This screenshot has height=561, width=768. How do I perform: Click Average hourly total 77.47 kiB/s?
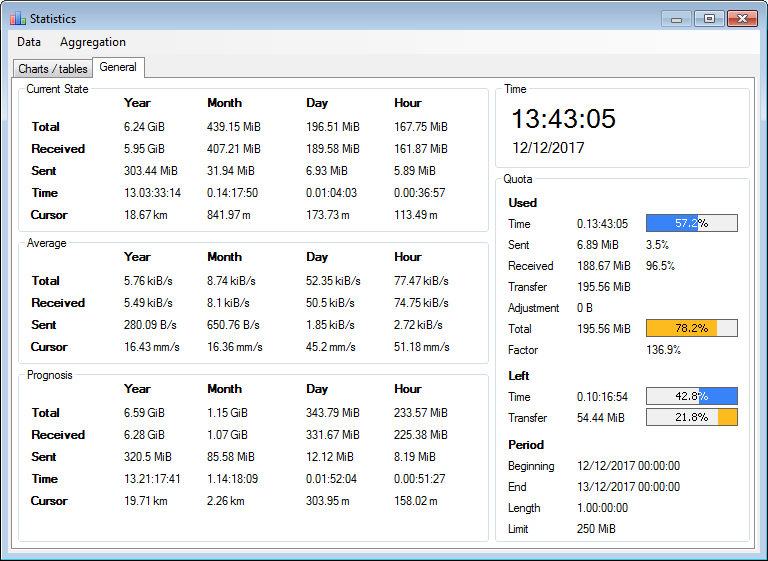click(421, 281)
